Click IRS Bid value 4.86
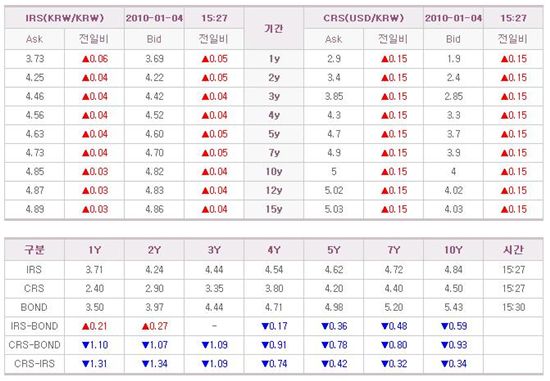Image resolution: width=550 pixels, height=381 pixels. [154, 209]
